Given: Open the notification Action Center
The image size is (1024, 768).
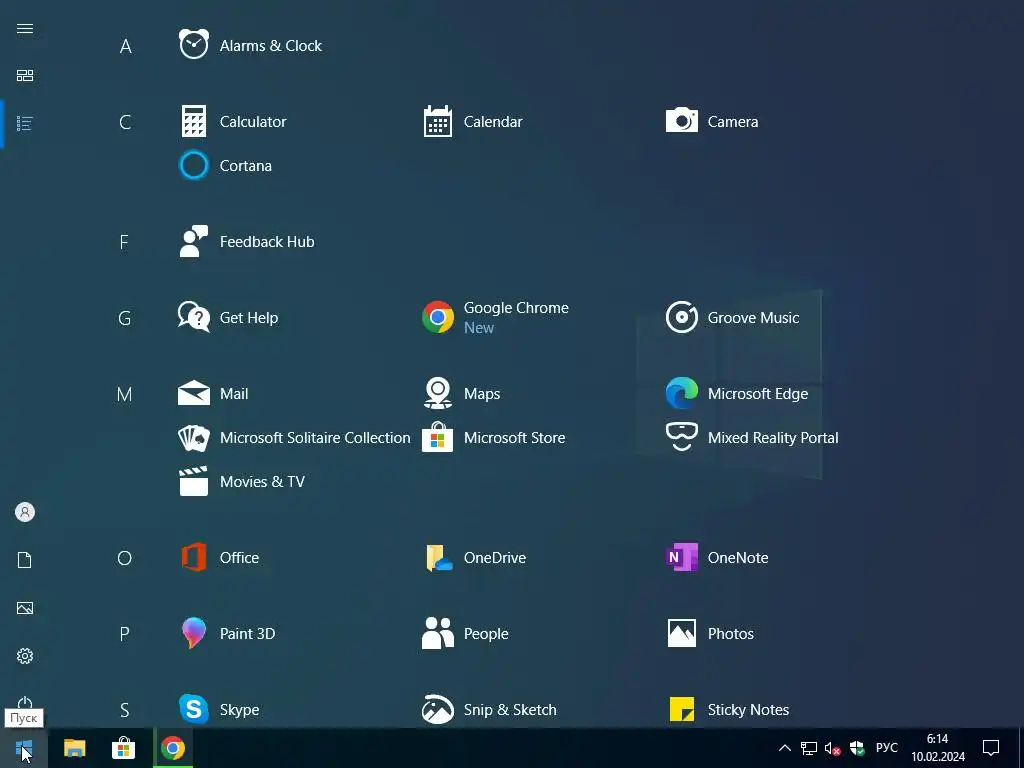Looking at the screenshot, I should tap(991, 748).
